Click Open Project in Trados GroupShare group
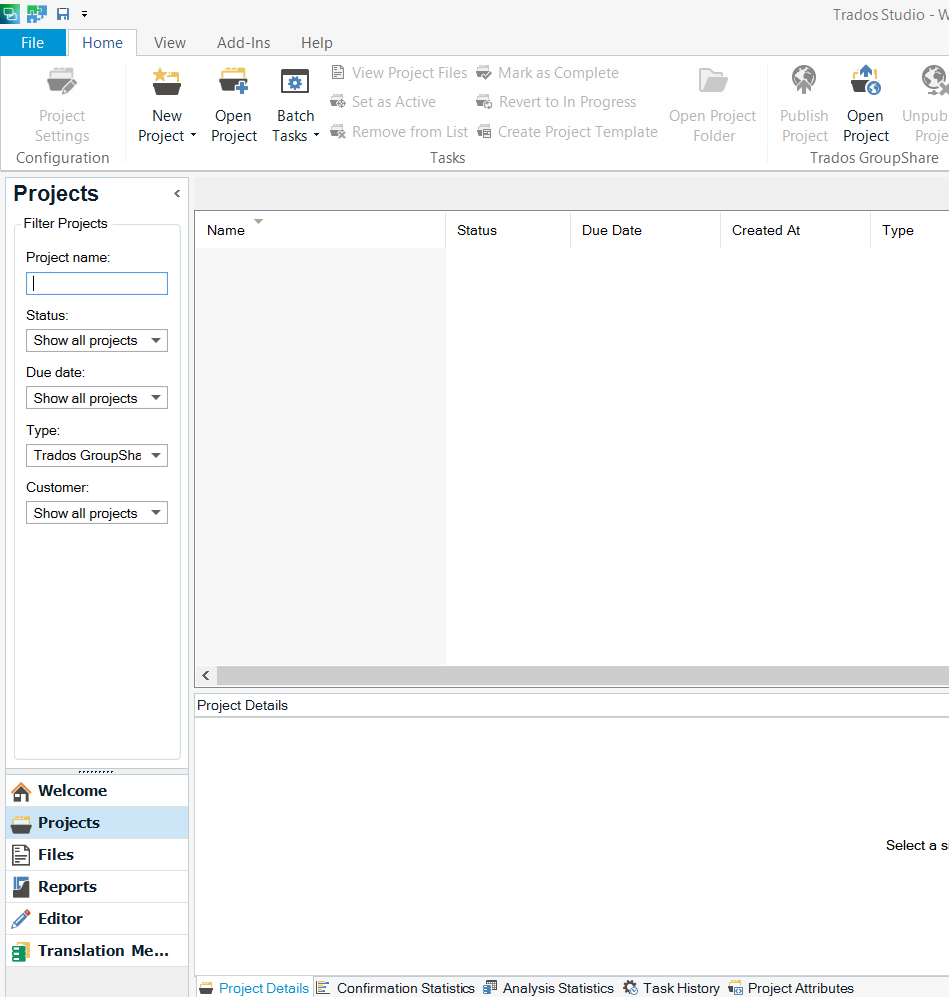This screenshot has height=997, width=949. [866, 106]
